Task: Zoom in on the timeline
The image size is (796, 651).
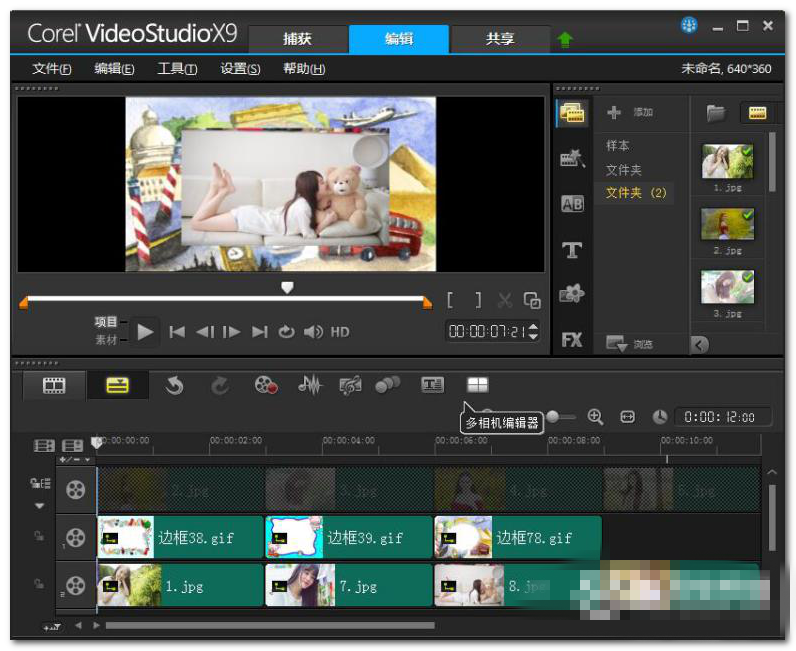Action: (x=595, y=417)
